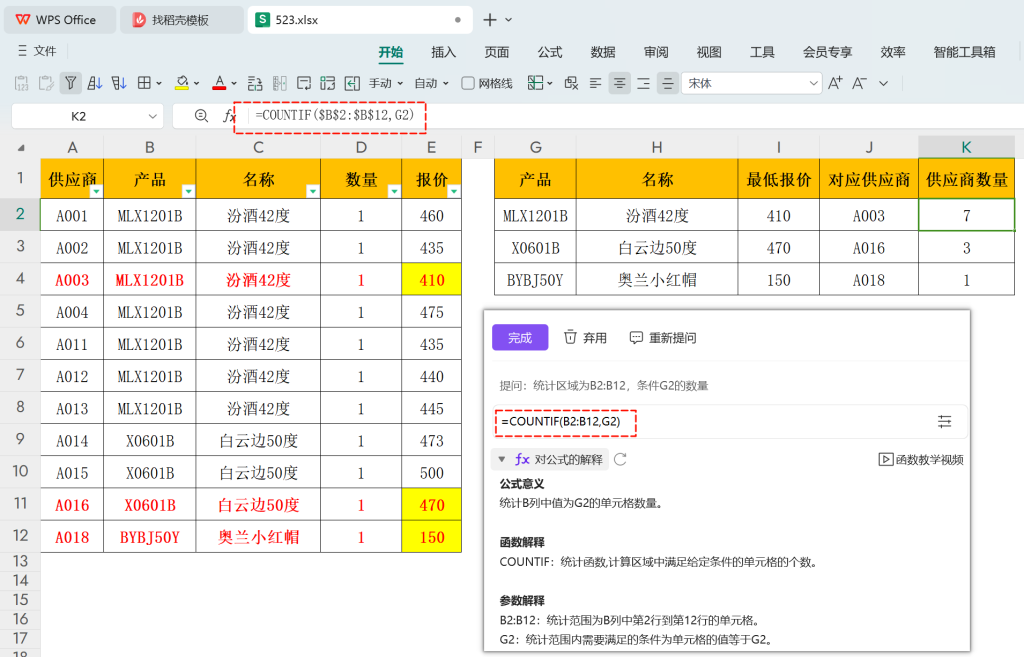Click the fx insert function icon
The height and width of the screenshot is (657, 1024).
229,116
